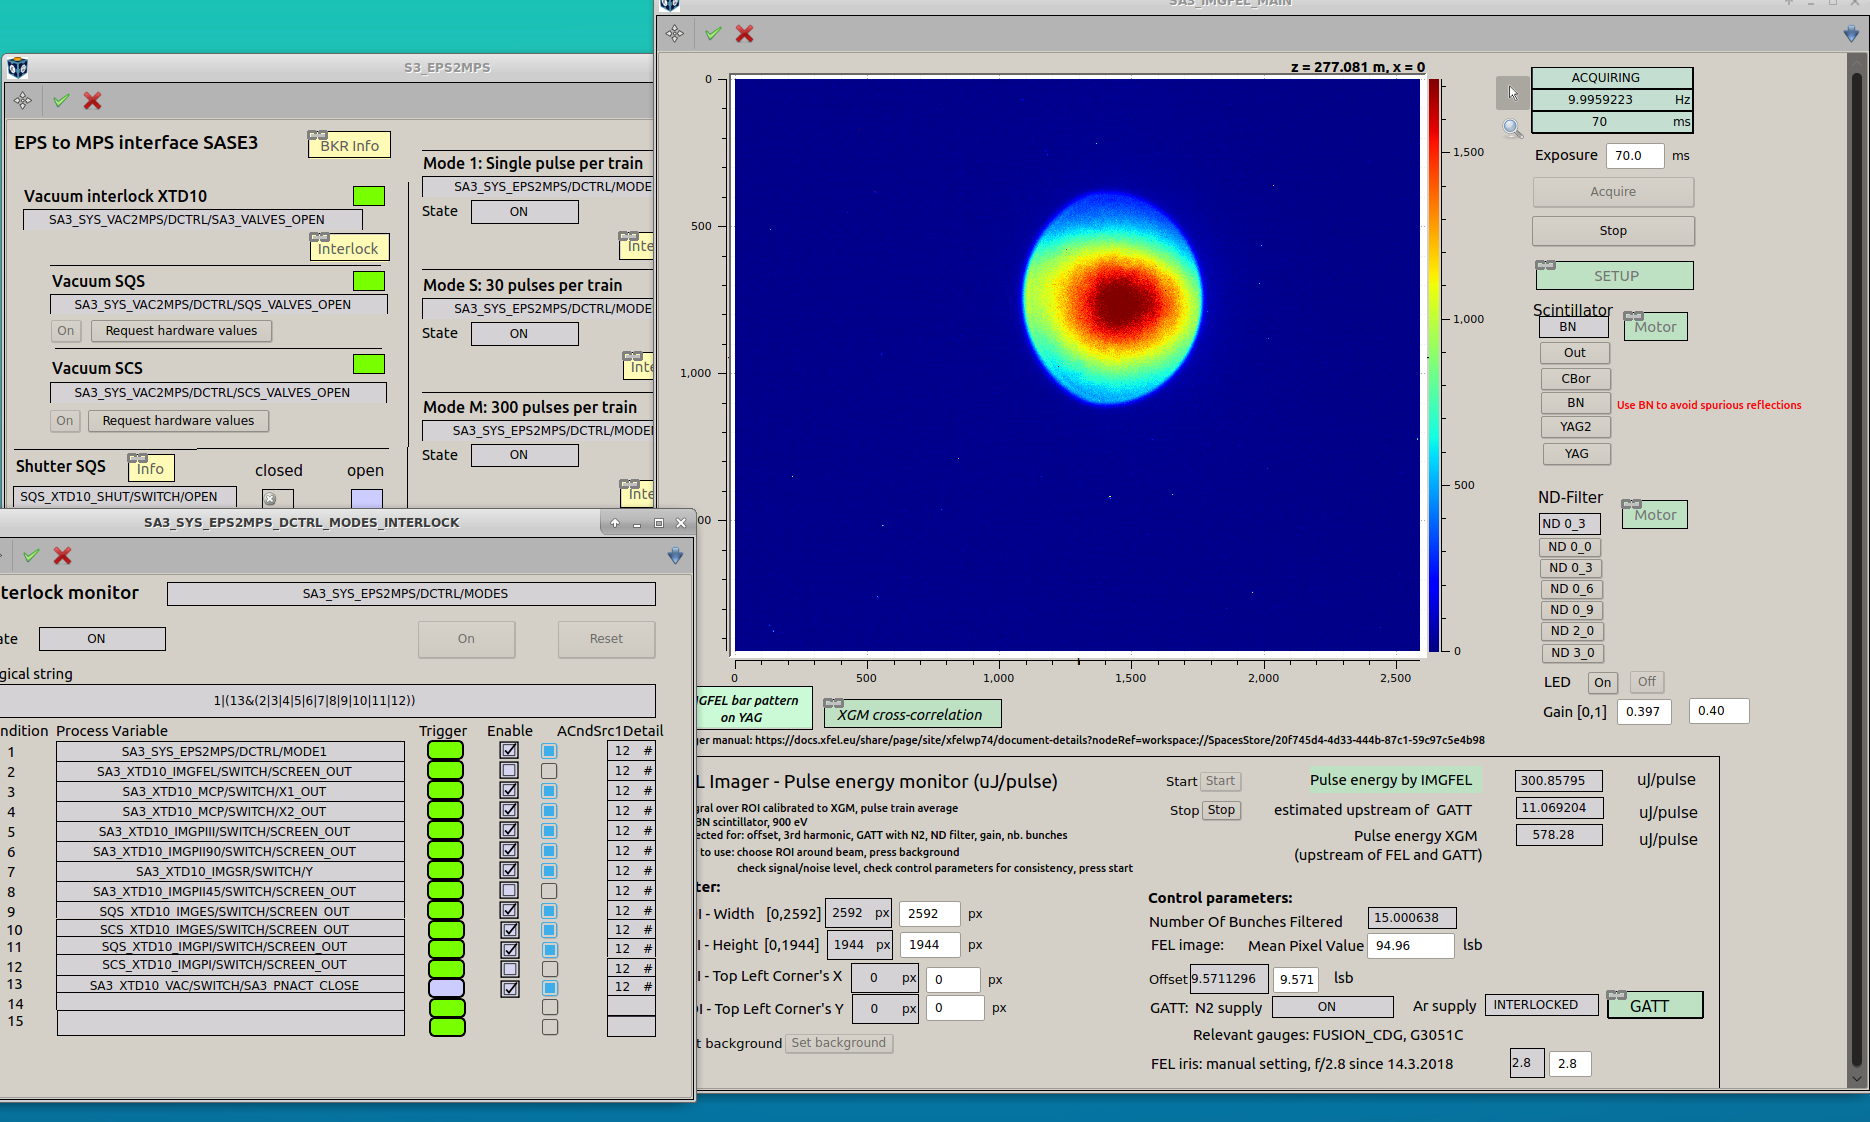
Task: Click the red X in SA3_IMGFEL_MAIN toolbar
Action: (x=744, y=34)
